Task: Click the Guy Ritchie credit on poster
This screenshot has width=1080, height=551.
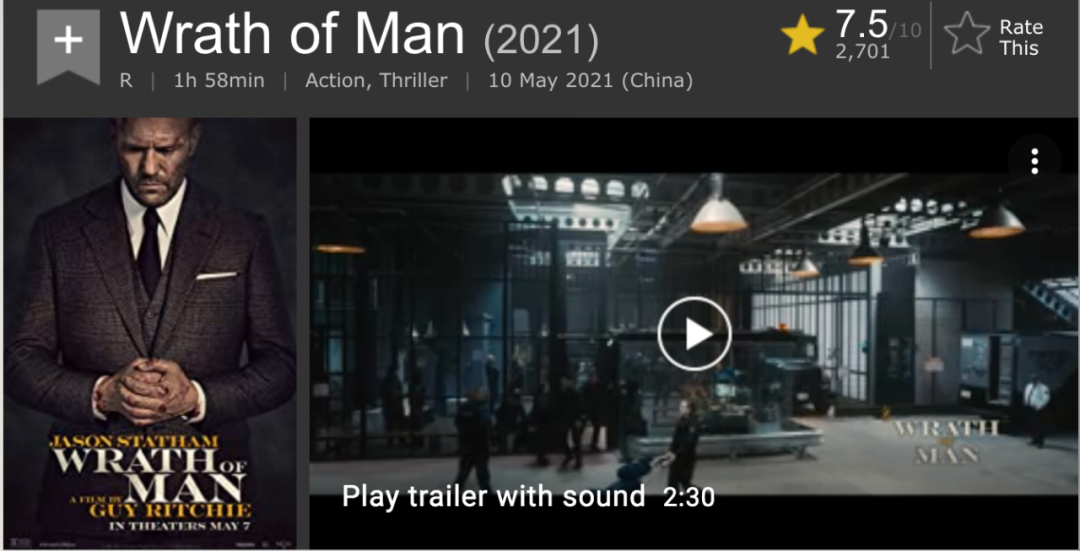Action: [x=169, y=510]
